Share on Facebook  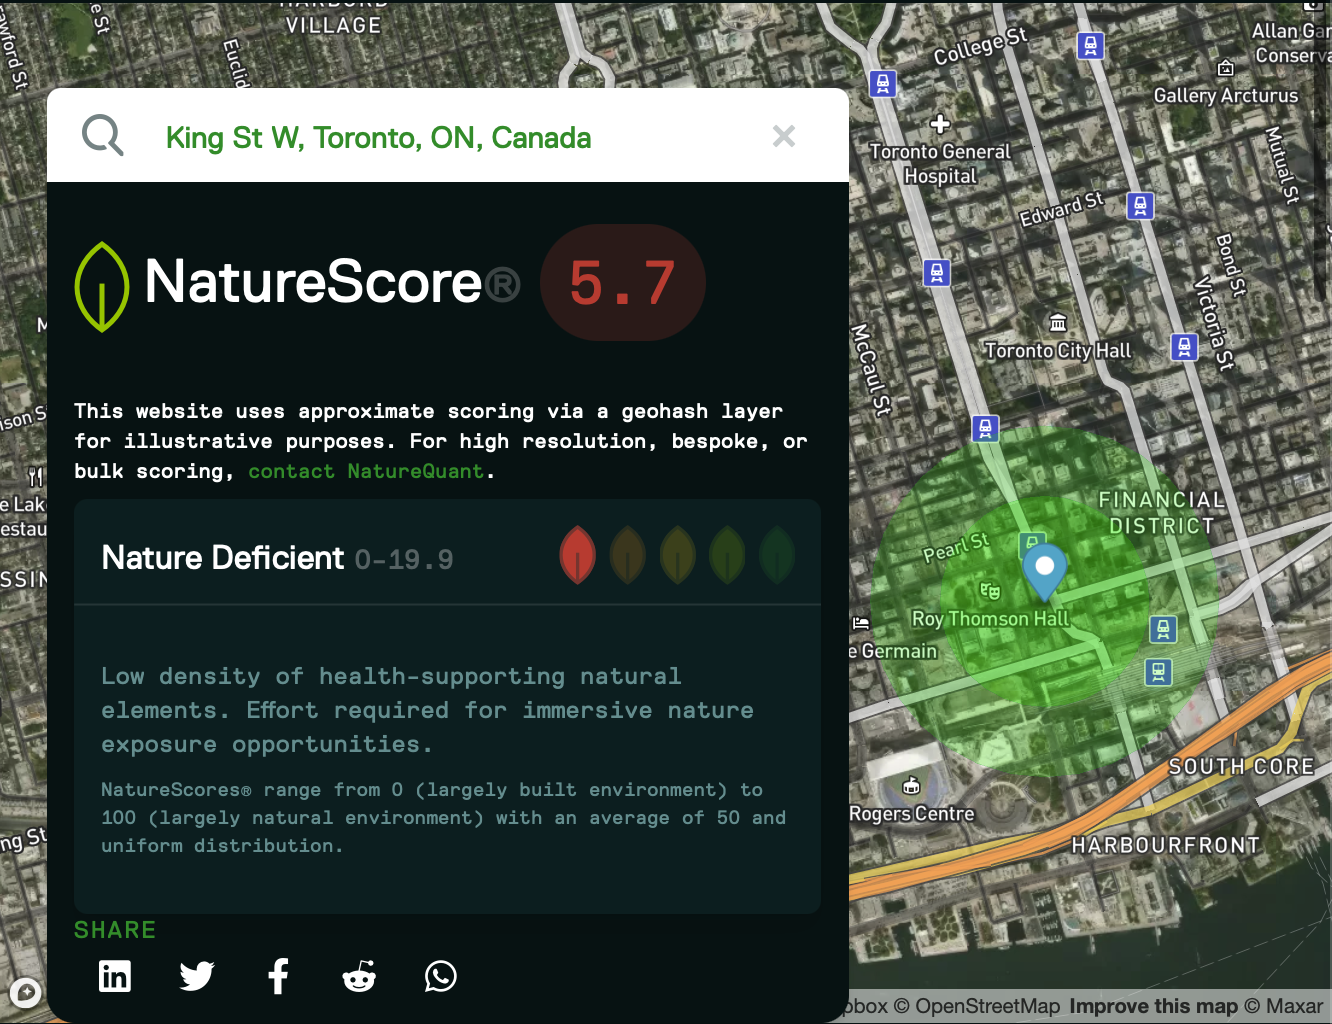(279, 976)
